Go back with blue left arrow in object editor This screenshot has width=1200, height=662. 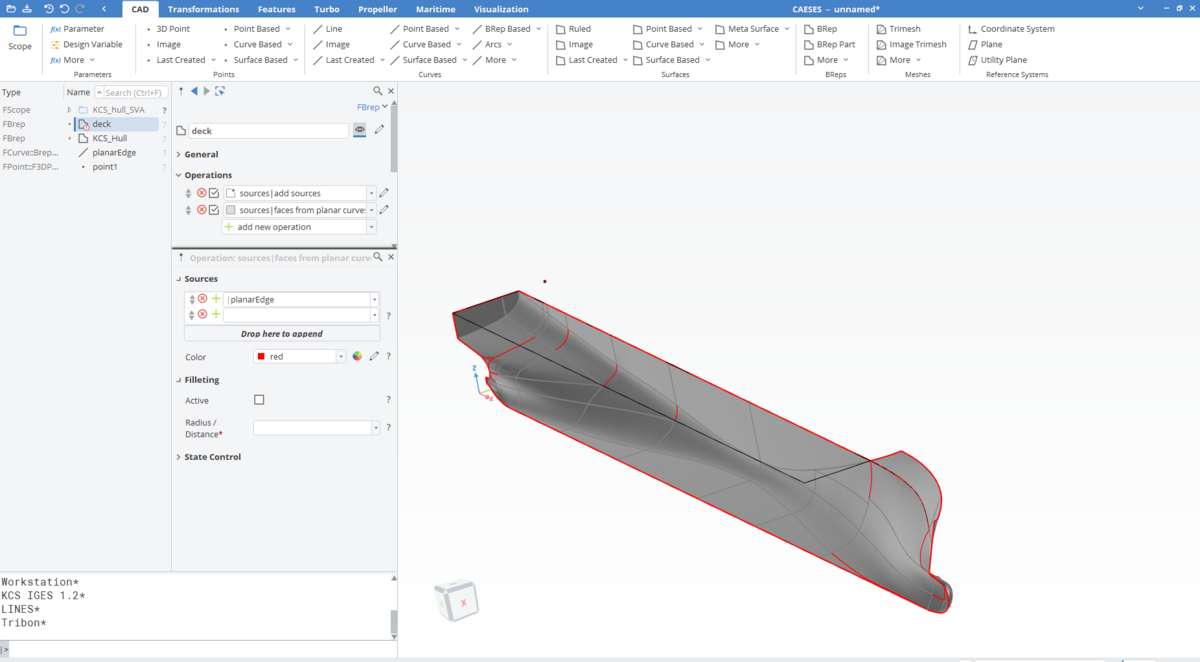[x=194, y=91]
